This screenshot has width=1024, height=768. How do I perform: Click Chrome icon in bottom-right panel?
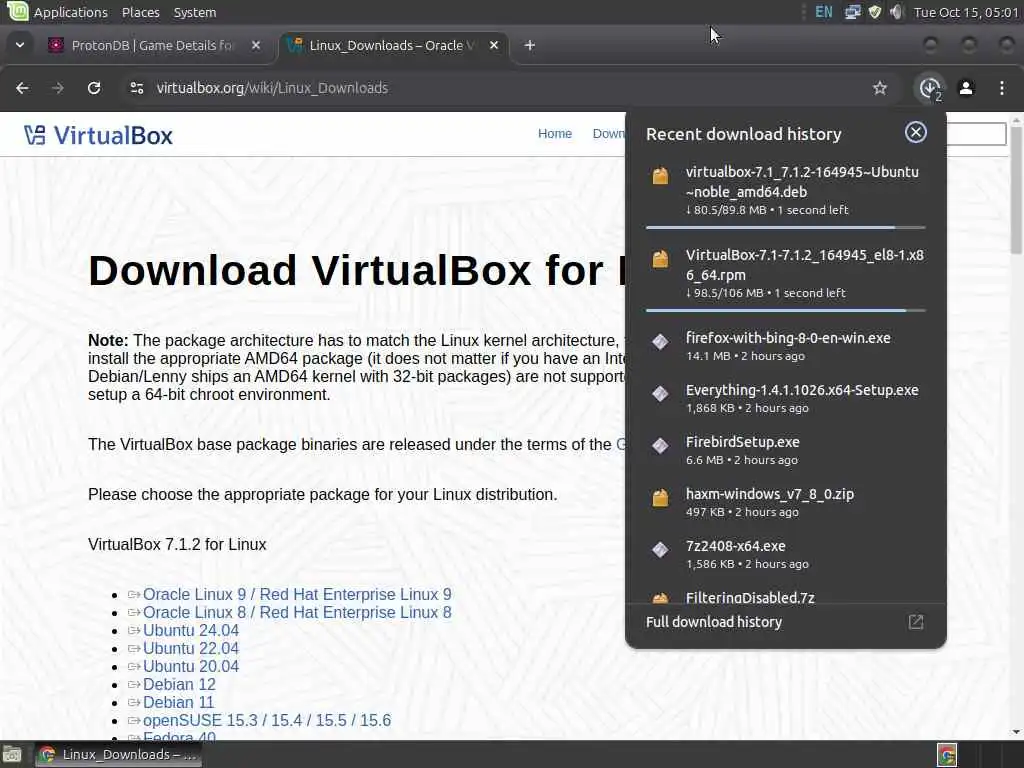(946, 755)
